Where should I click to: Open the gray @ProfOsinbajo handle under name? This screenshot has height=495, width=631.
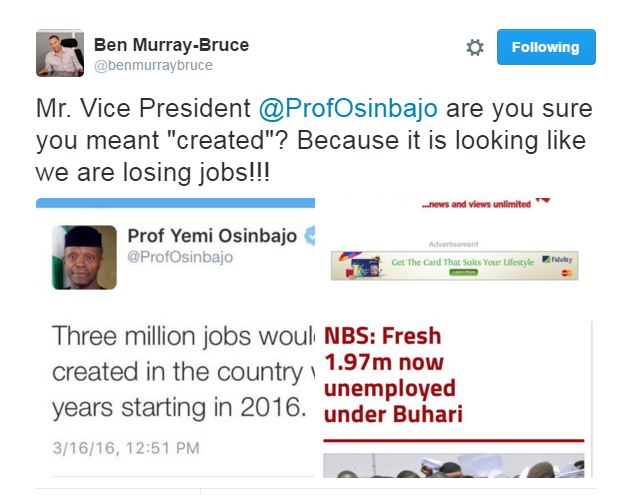[x=180, y=258]
